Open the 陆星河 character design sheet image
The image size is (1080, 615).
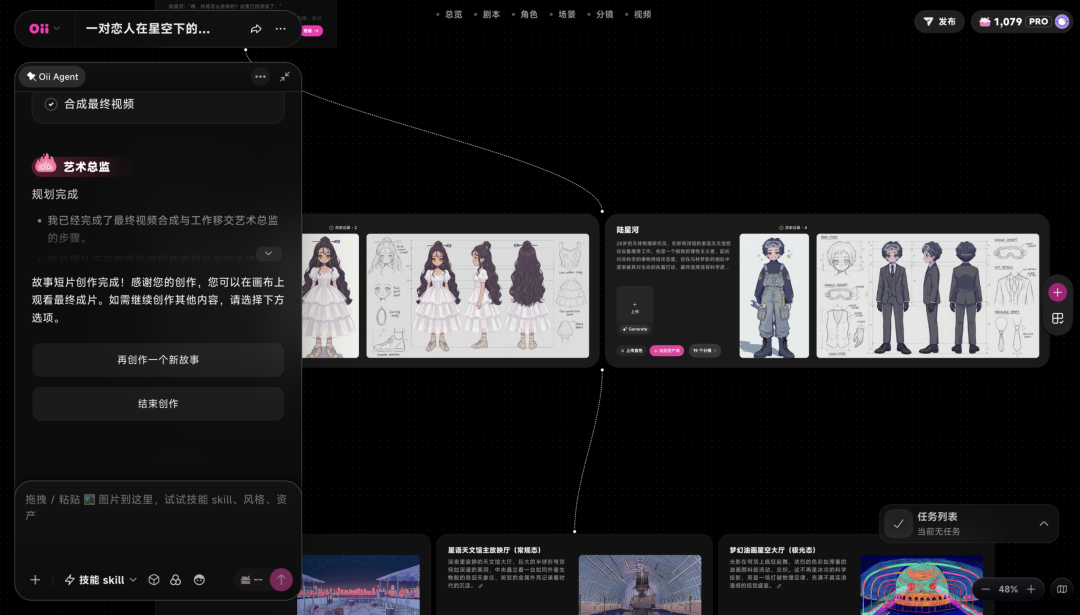928,295
